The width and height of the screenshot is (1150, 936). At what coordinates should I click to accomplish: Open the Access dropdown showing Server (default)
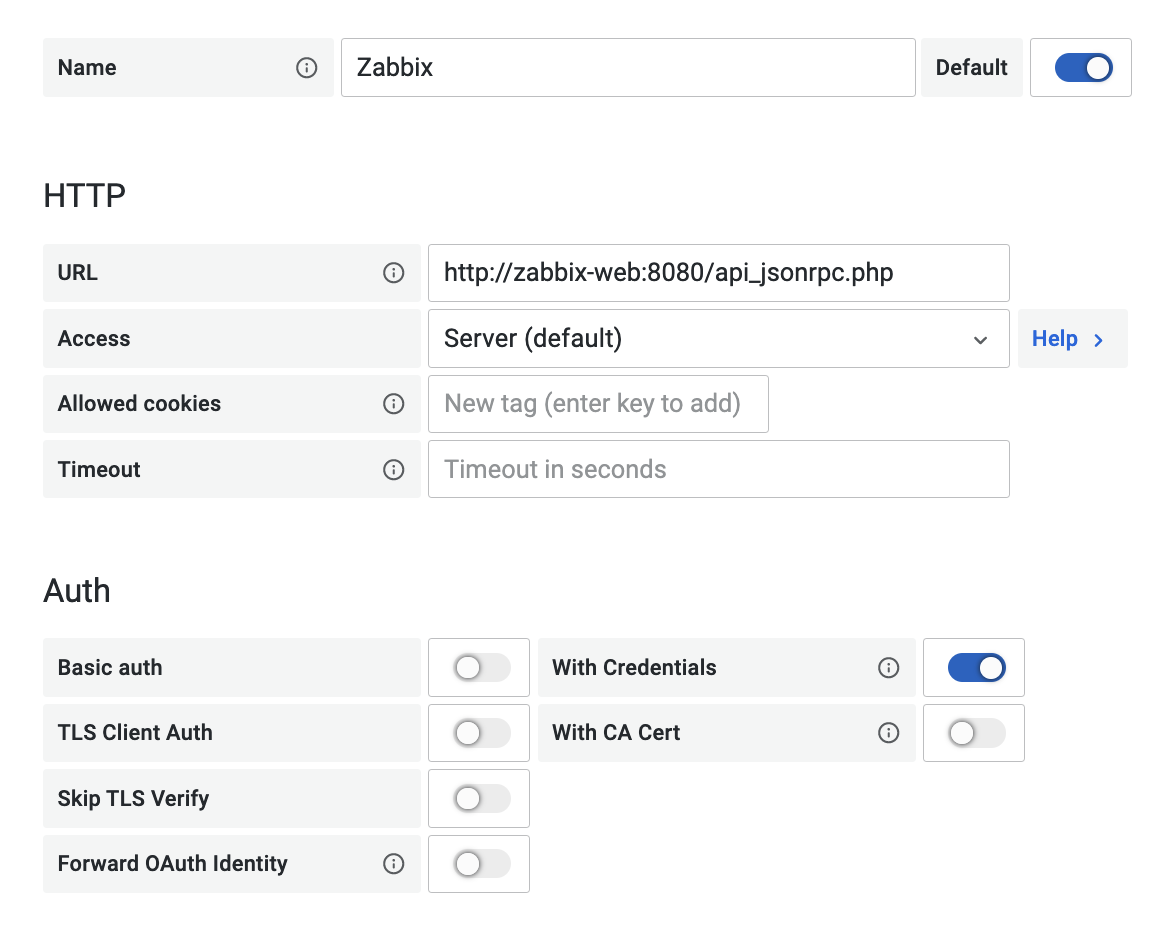718,339
